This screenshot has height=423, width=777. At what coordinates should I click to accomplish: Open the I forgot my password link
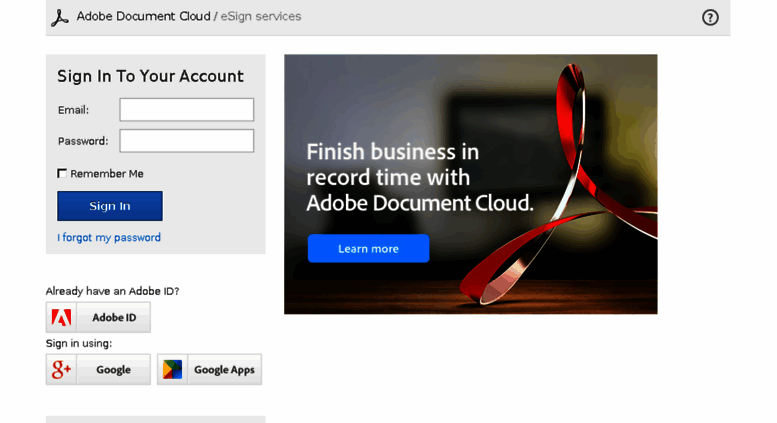coord(109,238)
